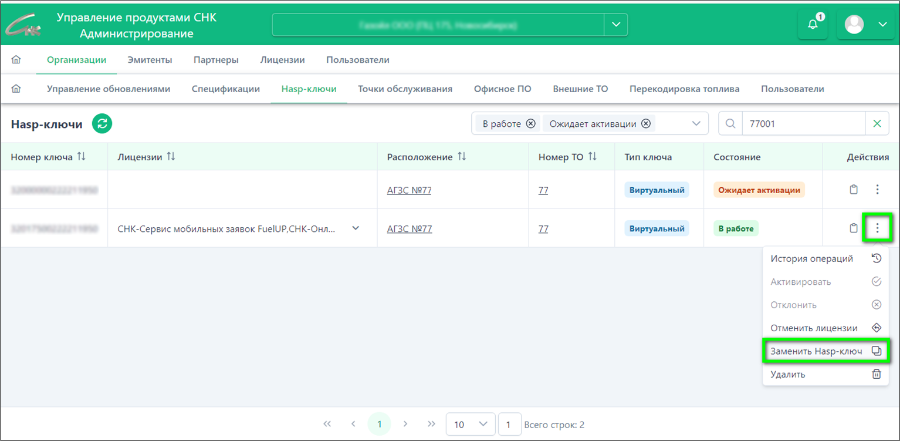Click the green refresh Hasp-ключи icon

click(x=102, y=124)
